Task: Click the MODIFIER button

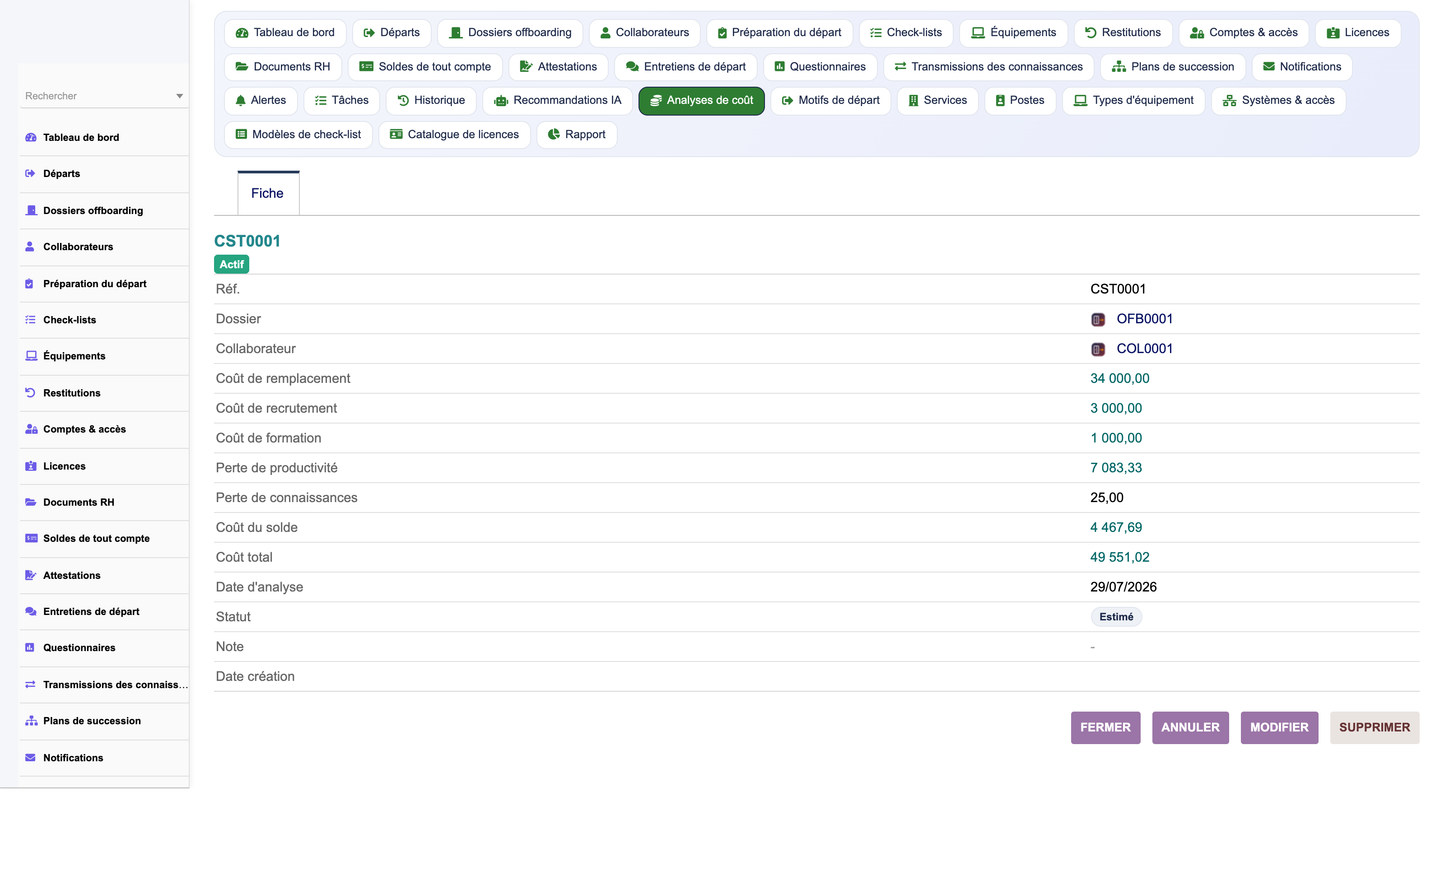Action: [1279, 728]
